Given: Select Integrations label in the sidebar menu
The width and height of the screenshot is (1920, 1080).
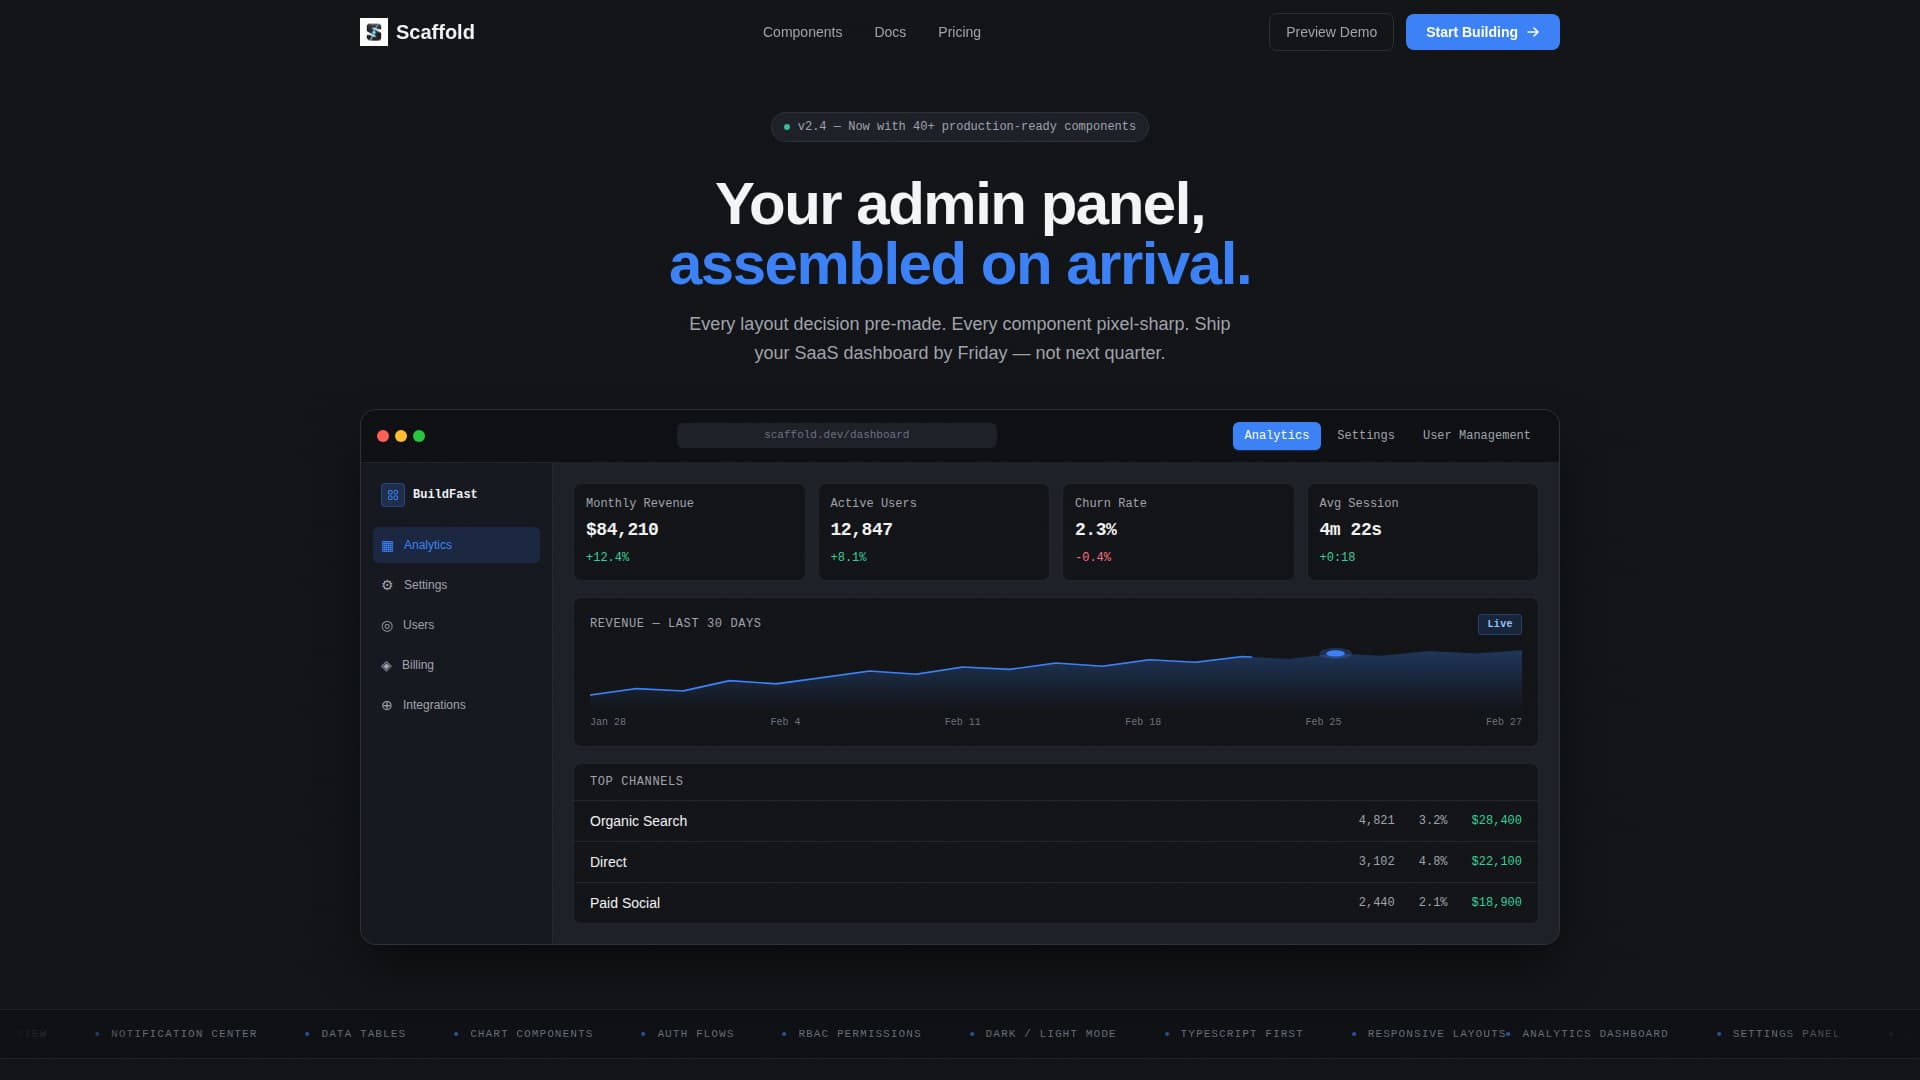Looking at the screenshot, I should pyautogui.click(x=434, y=705).
